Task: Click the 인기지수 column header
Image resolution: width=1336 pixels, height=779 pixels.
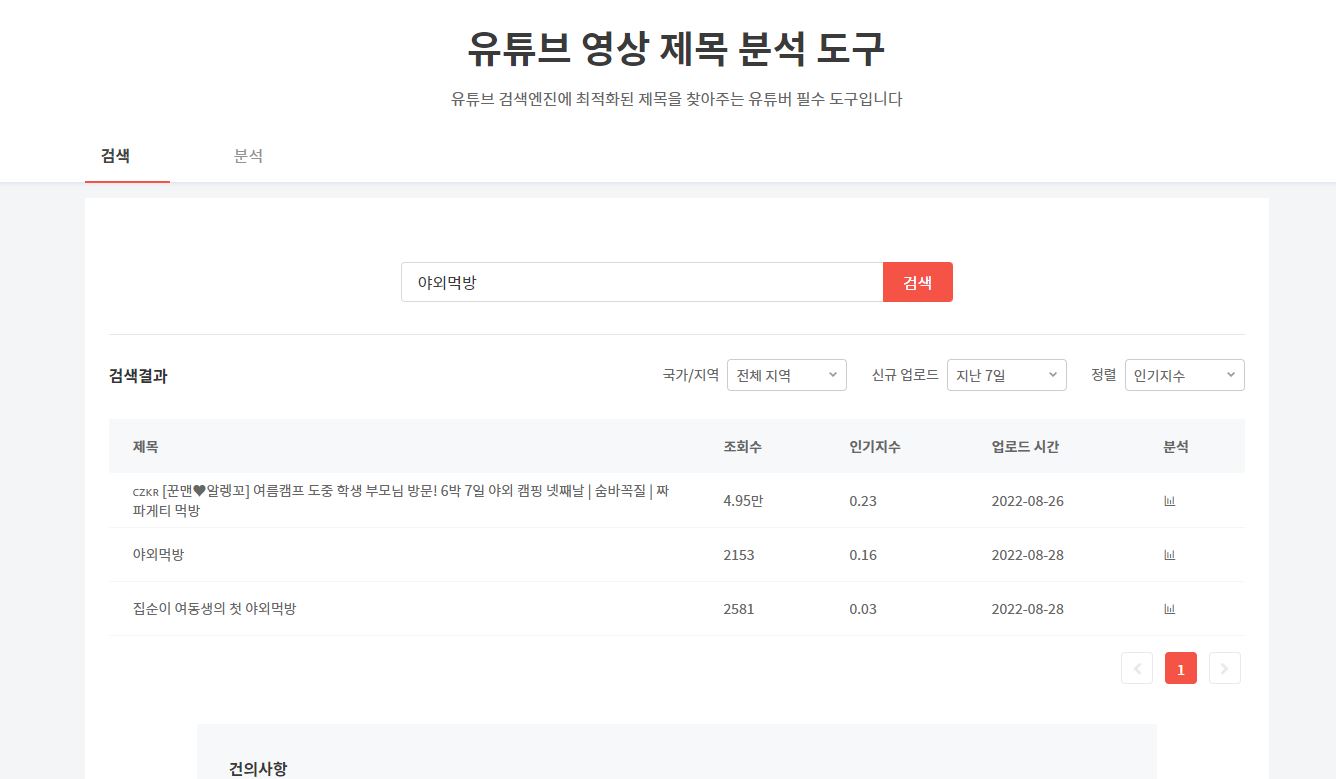Action: (x=874, y=447)
